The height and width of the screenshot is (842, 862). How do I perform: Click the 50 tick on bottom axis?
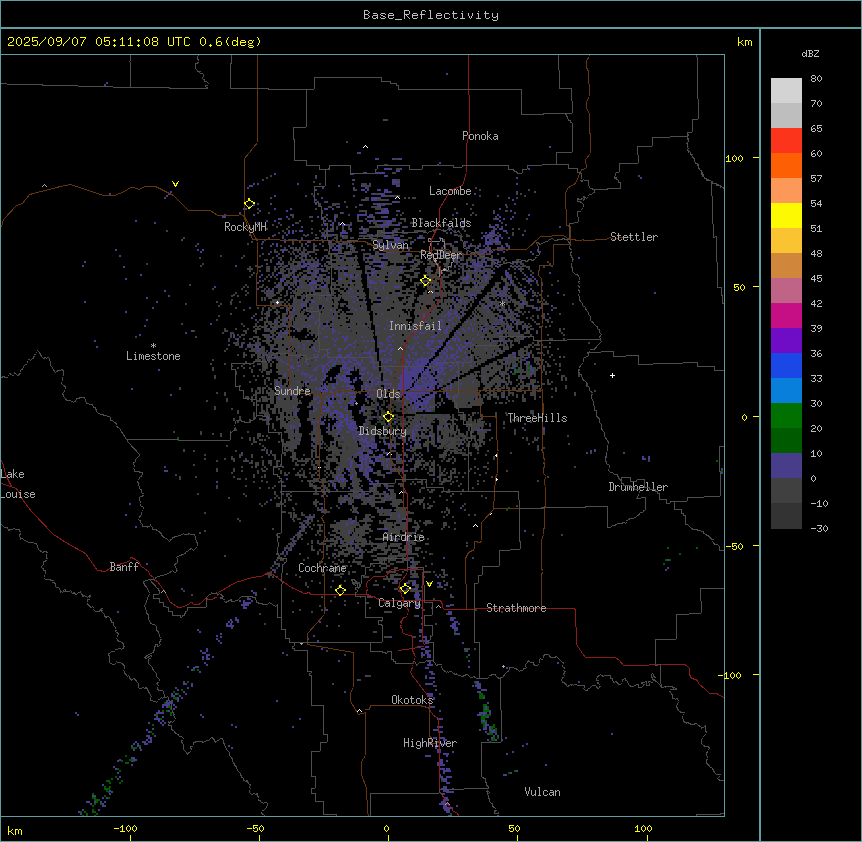tap(514, 828)
